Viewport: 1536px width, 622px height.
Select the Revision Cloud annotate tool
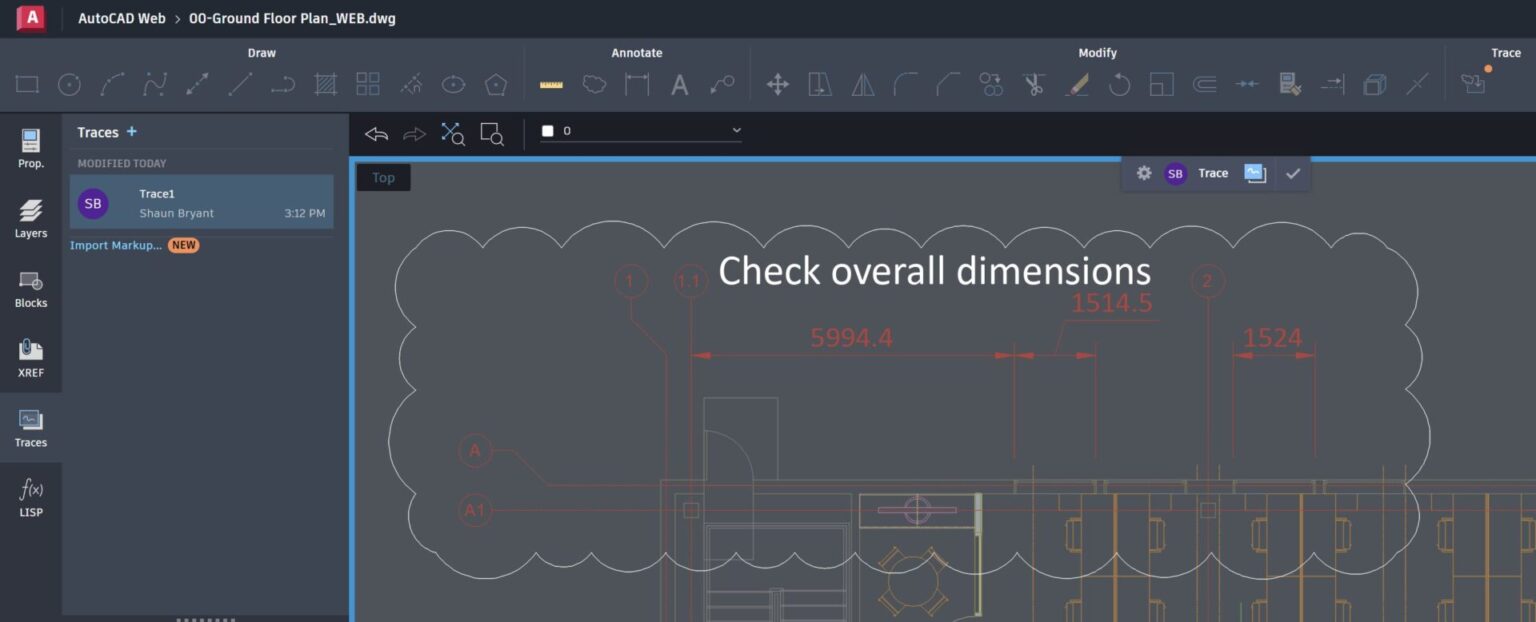point(594,84)
